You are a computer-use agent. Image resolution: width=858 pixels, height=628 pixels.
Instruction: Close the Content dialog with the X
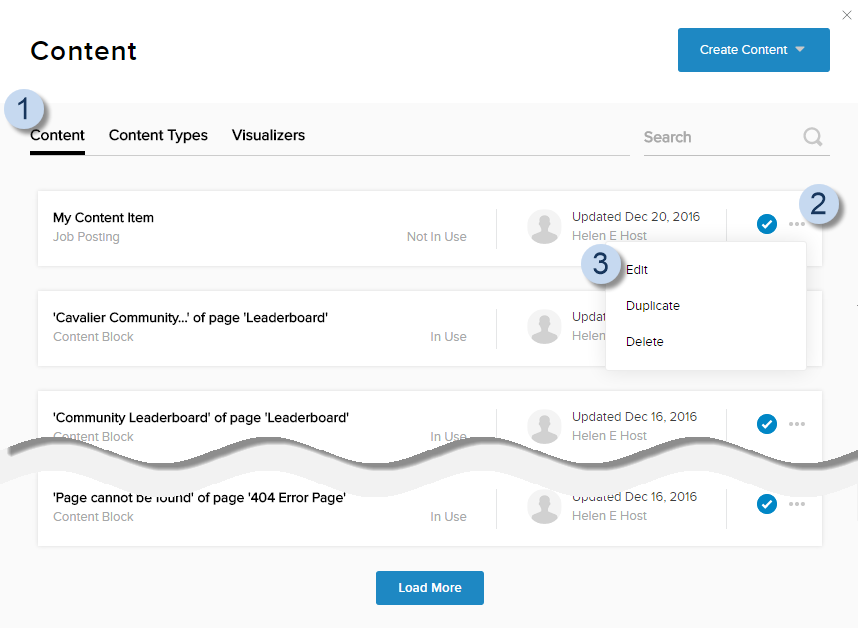click(847, 15)
